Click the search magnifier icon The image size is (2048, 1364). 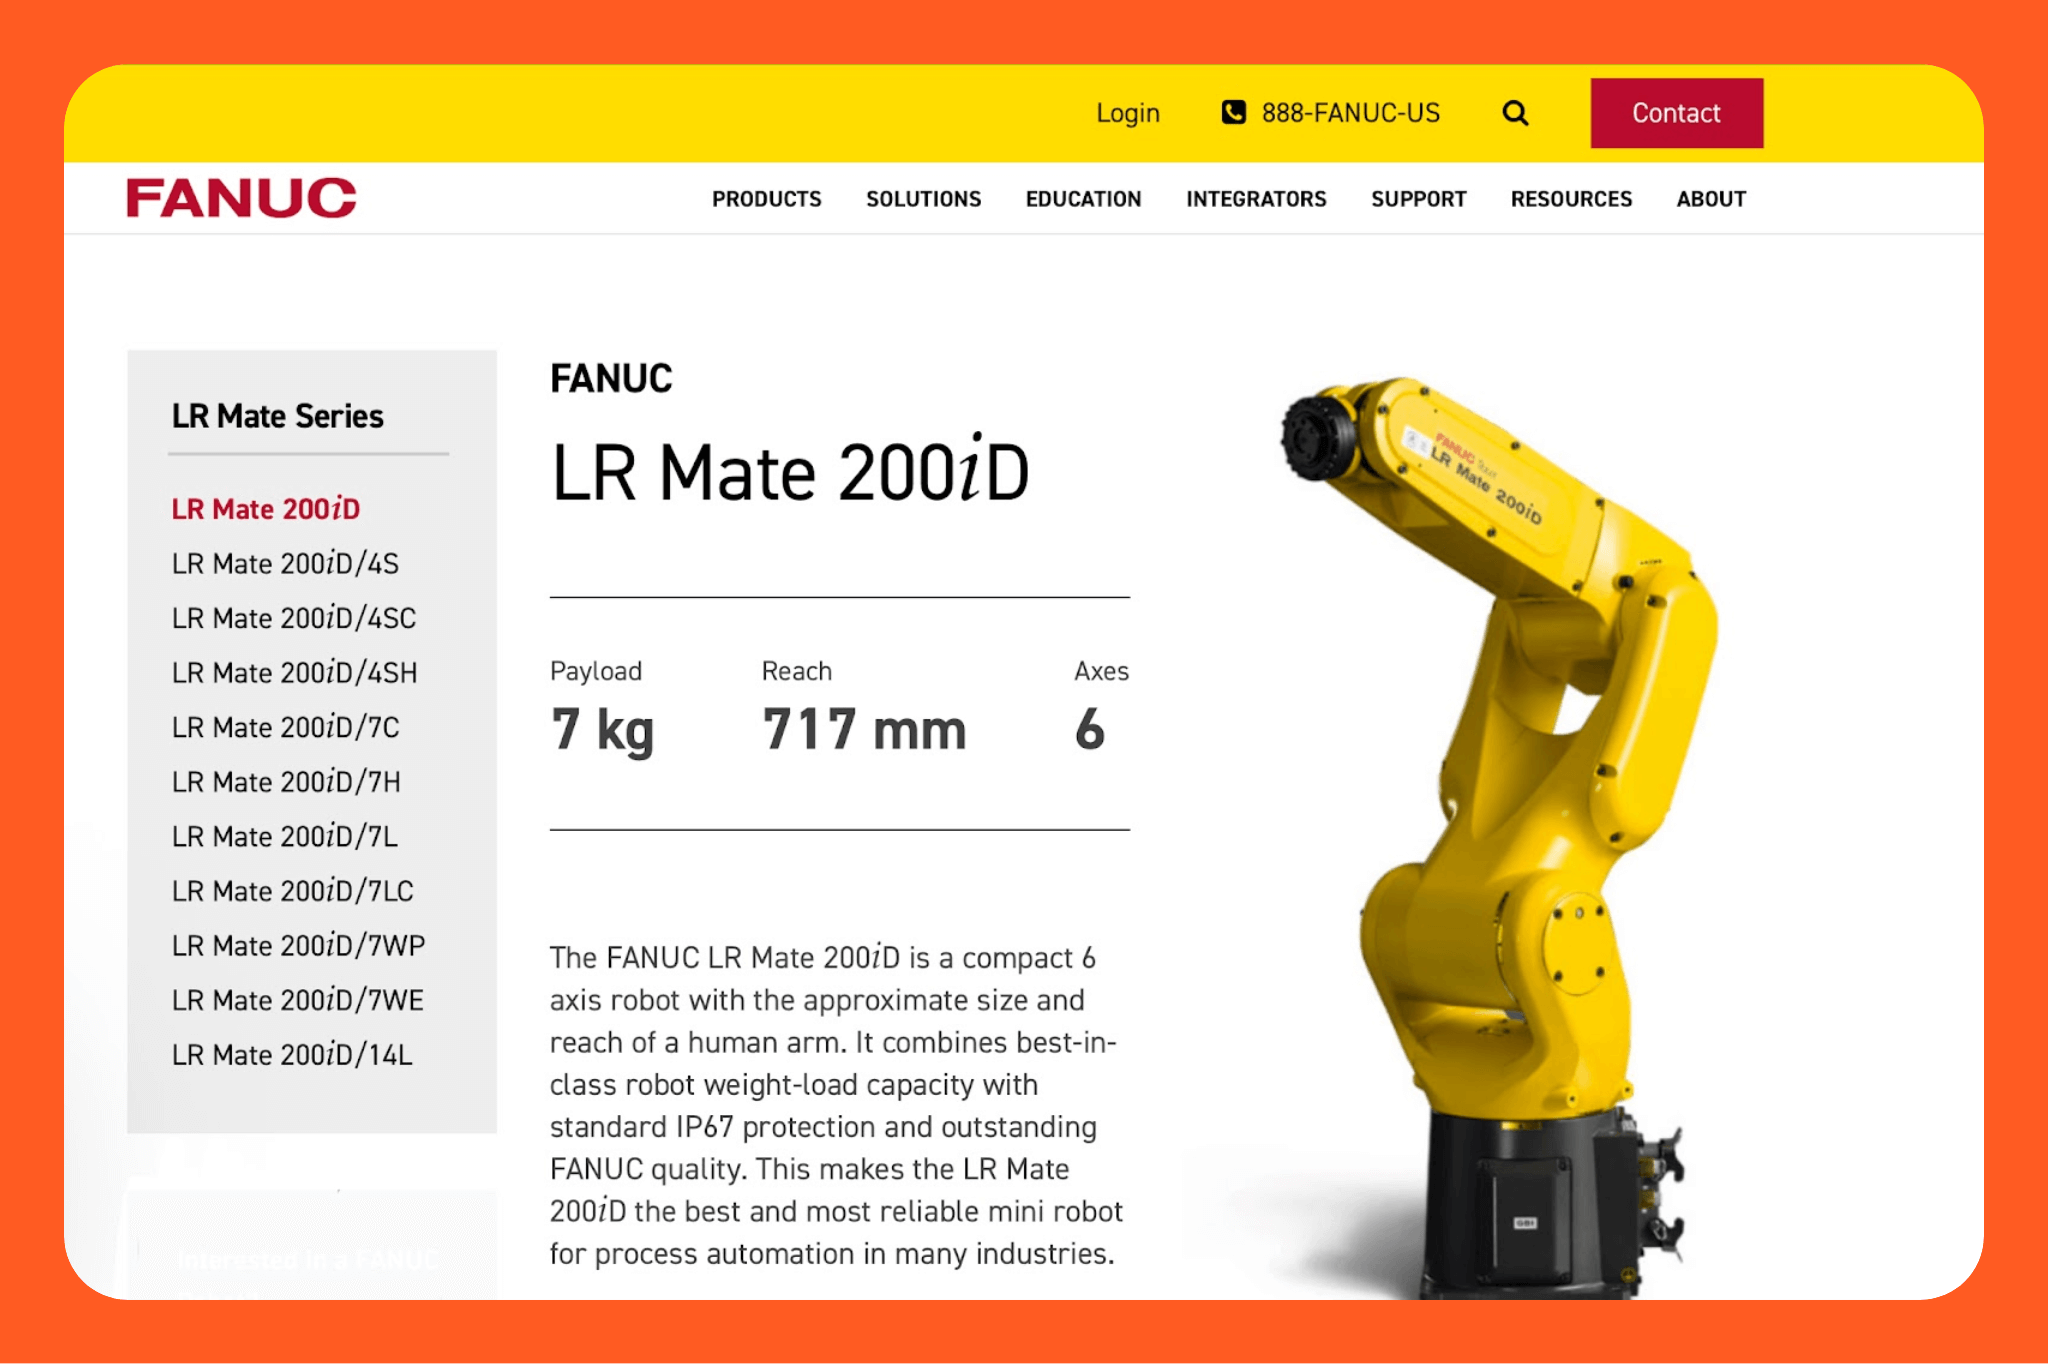[1515, 113]
